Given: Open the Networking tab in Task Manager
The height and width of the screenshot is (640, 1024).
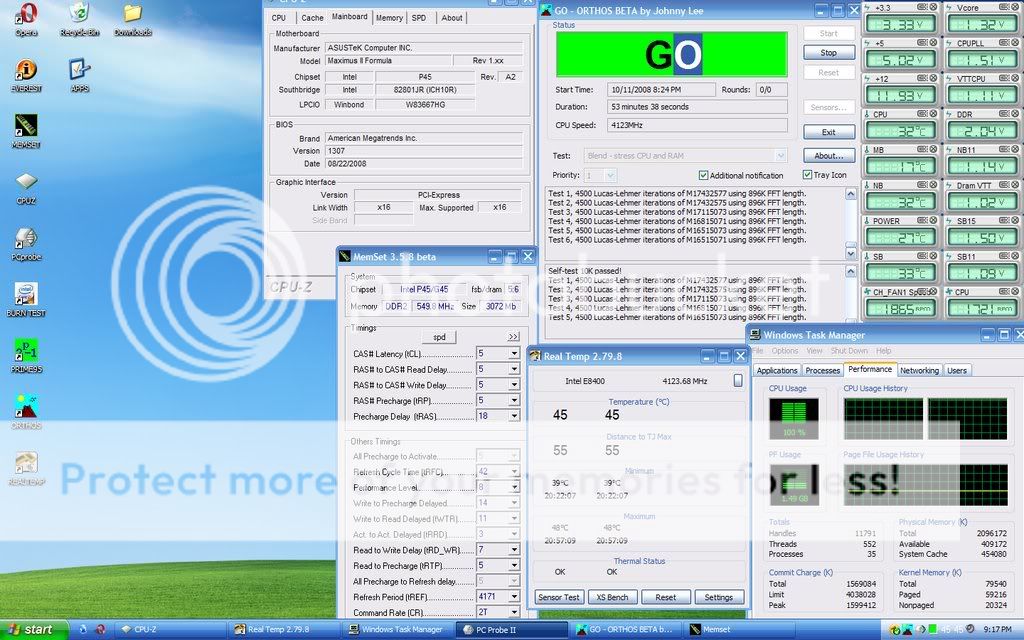Looking at the screenshot, I should point(919,370).
